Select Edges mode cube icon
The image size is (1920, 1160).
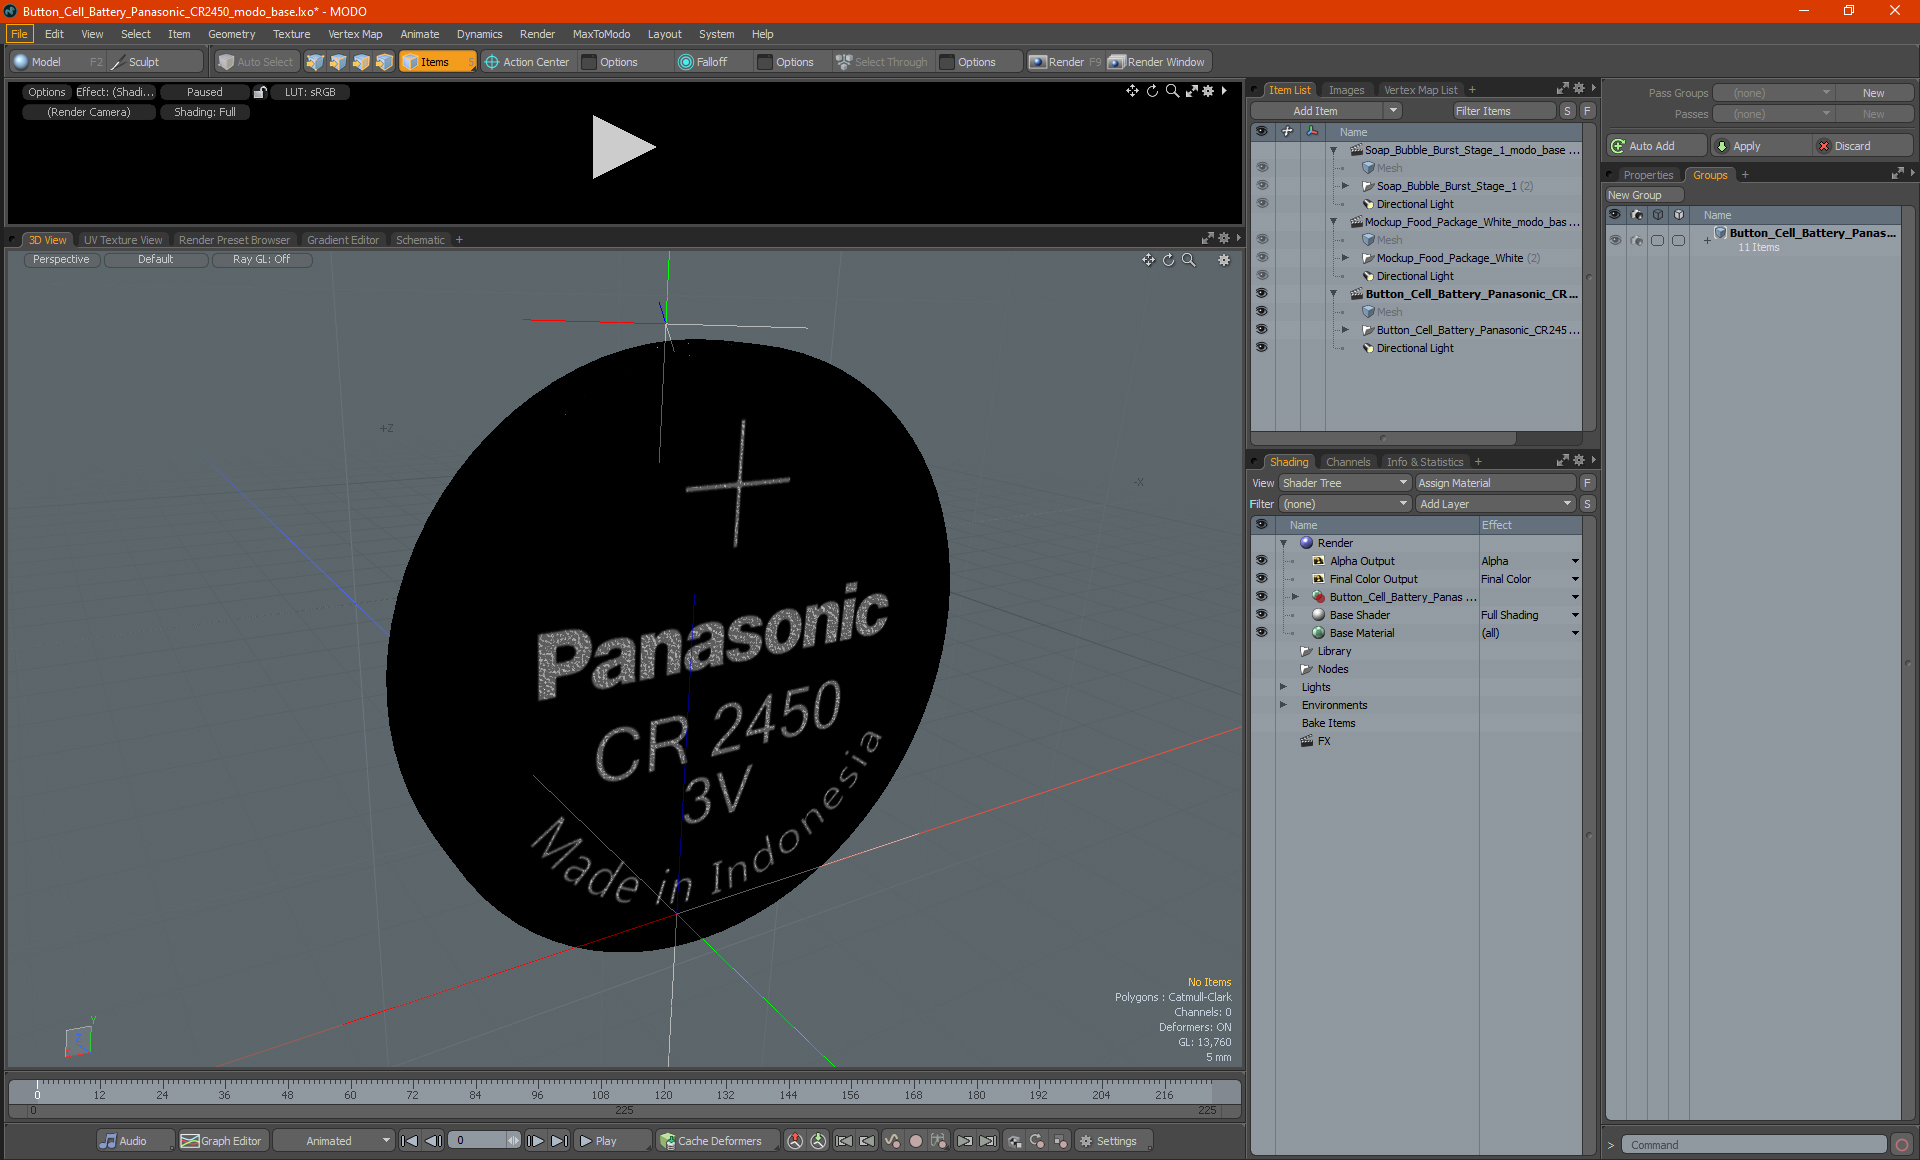(x=338, y=62)
